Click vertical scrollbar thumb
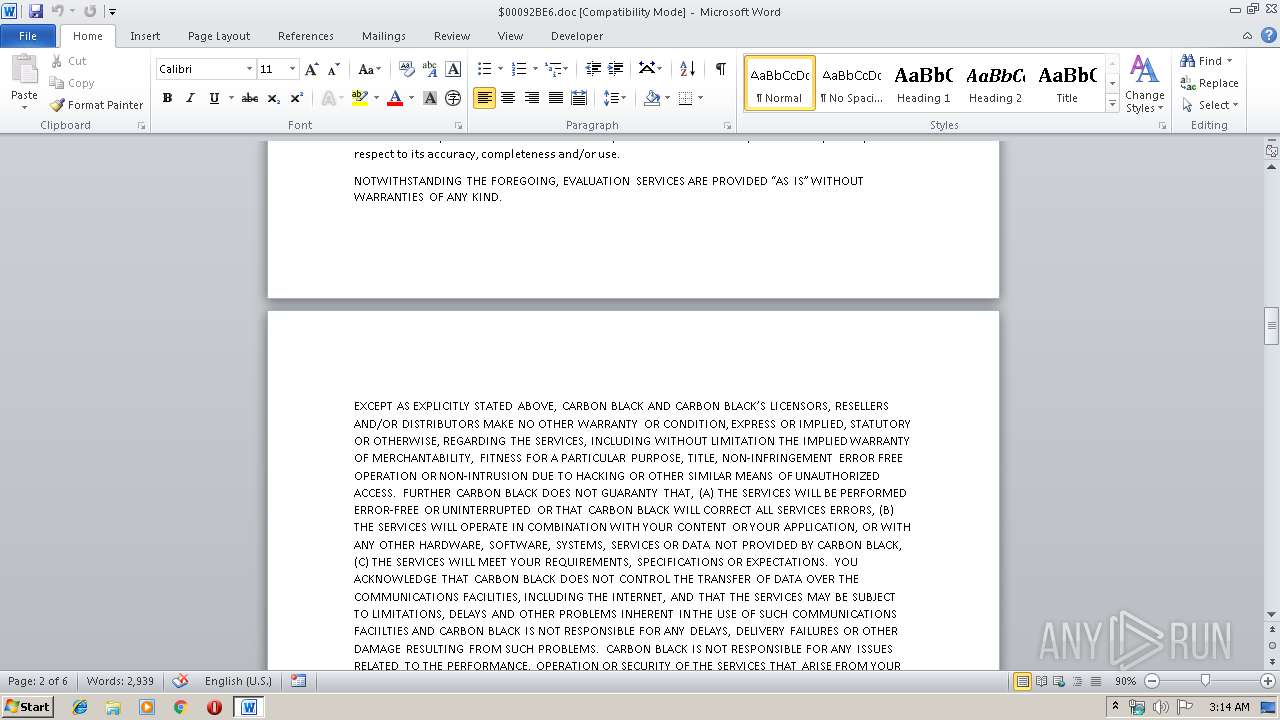Image resolution: width=1280 pixels, height=720 pixels. click(x=1272, y=326)
